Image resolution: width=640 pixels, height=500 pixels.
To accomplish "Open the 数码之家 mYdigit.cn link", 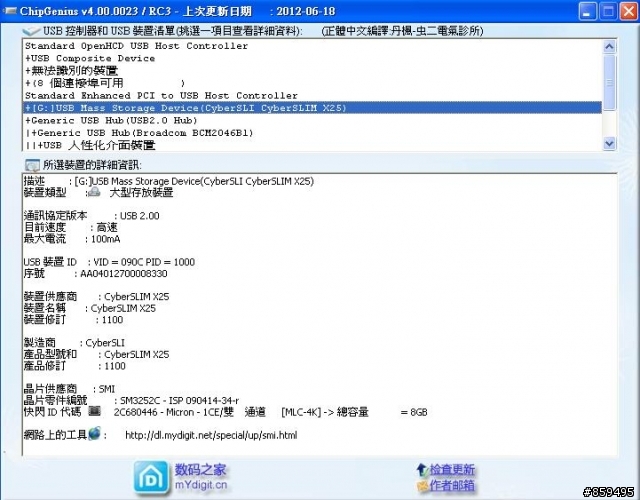I will coord(201,477).
